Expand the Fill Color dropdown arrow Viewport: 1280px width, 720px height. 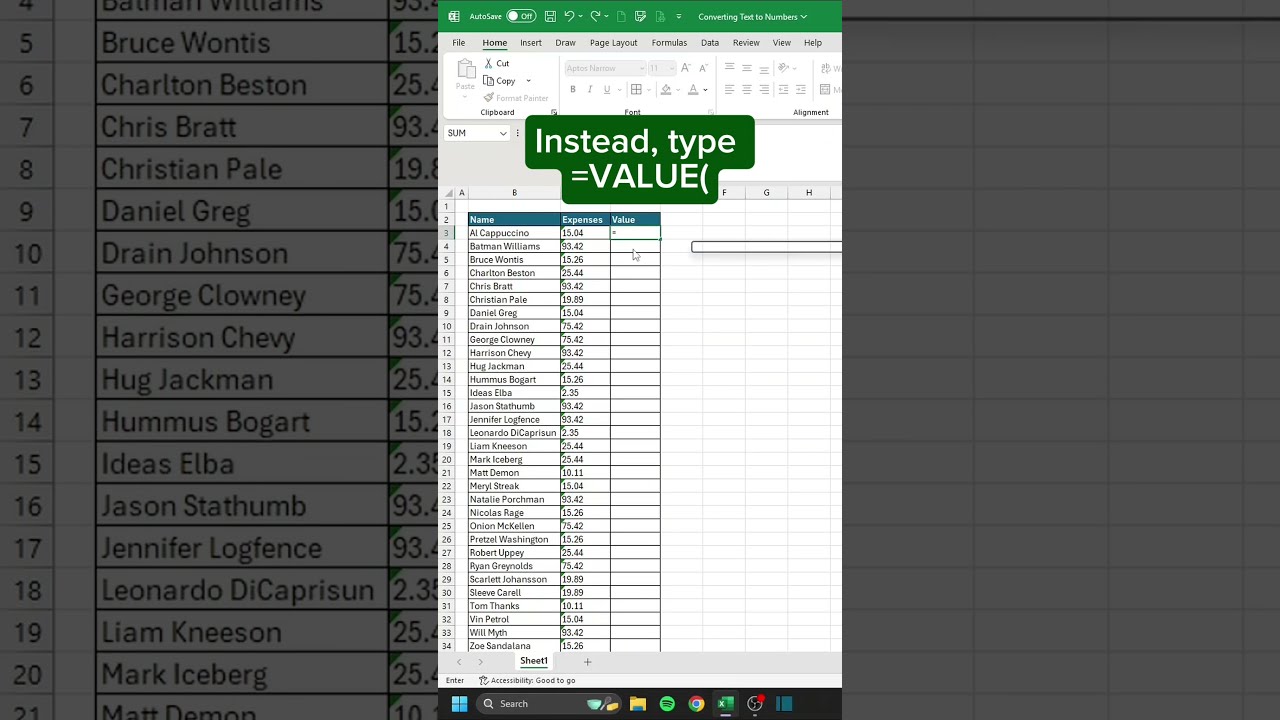pyautogui.click(x=677, y=89)
